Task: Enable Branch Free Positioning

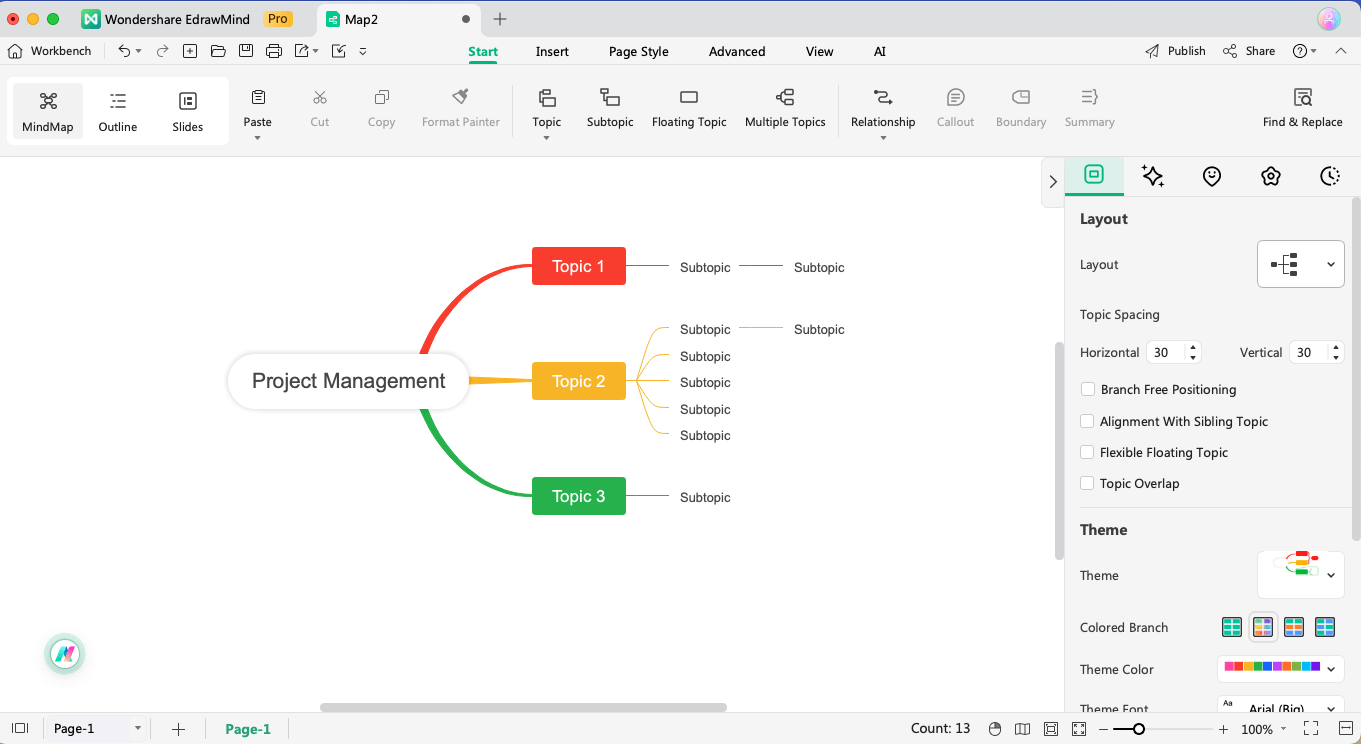Action: (1087, 389)
